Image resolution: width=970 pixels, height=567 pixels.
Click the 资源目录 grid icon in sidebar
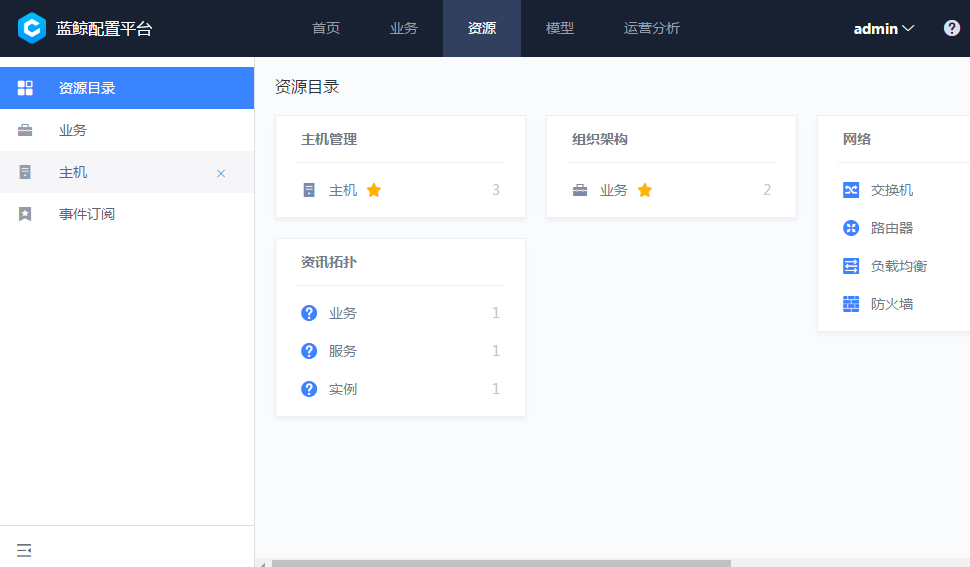tap(25, 88)
